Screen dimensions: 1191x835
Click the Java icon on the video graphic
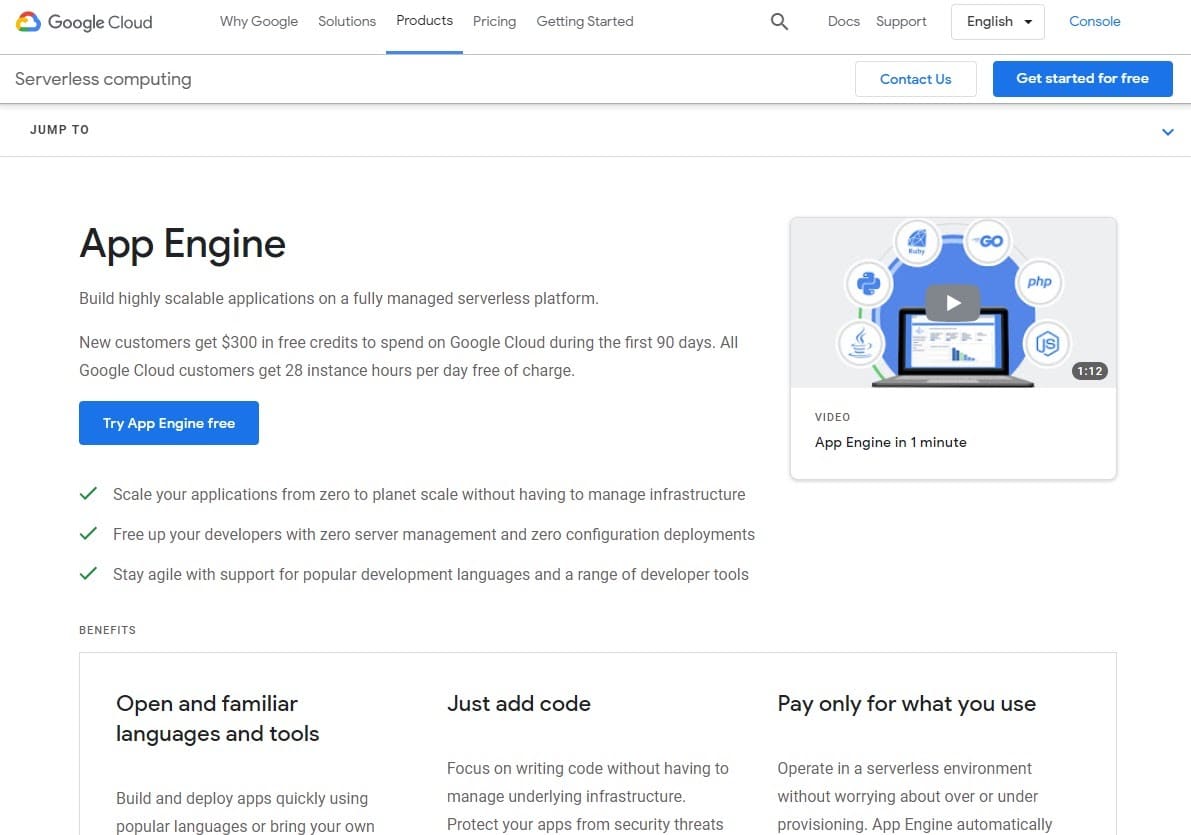(x=861, y=344)
